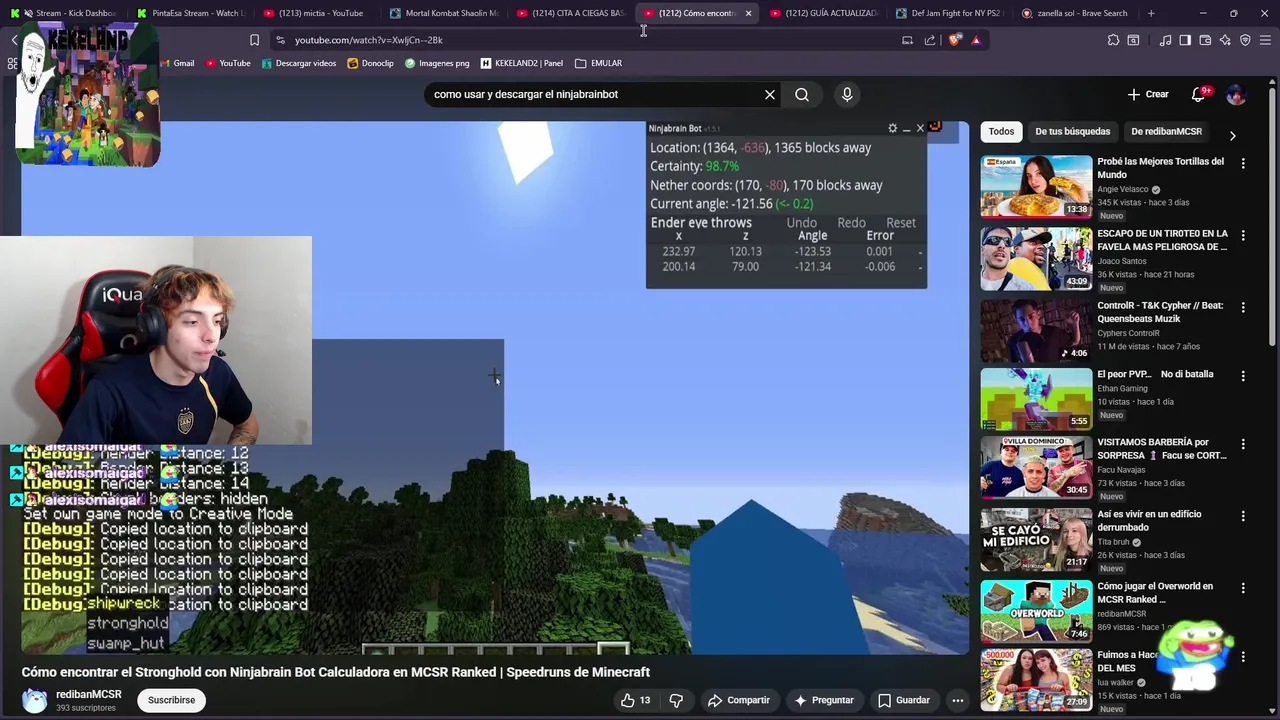Click the Brave Shields lion icon
The width and height of the screenshot is (1280, 720).
click(955, 40)
